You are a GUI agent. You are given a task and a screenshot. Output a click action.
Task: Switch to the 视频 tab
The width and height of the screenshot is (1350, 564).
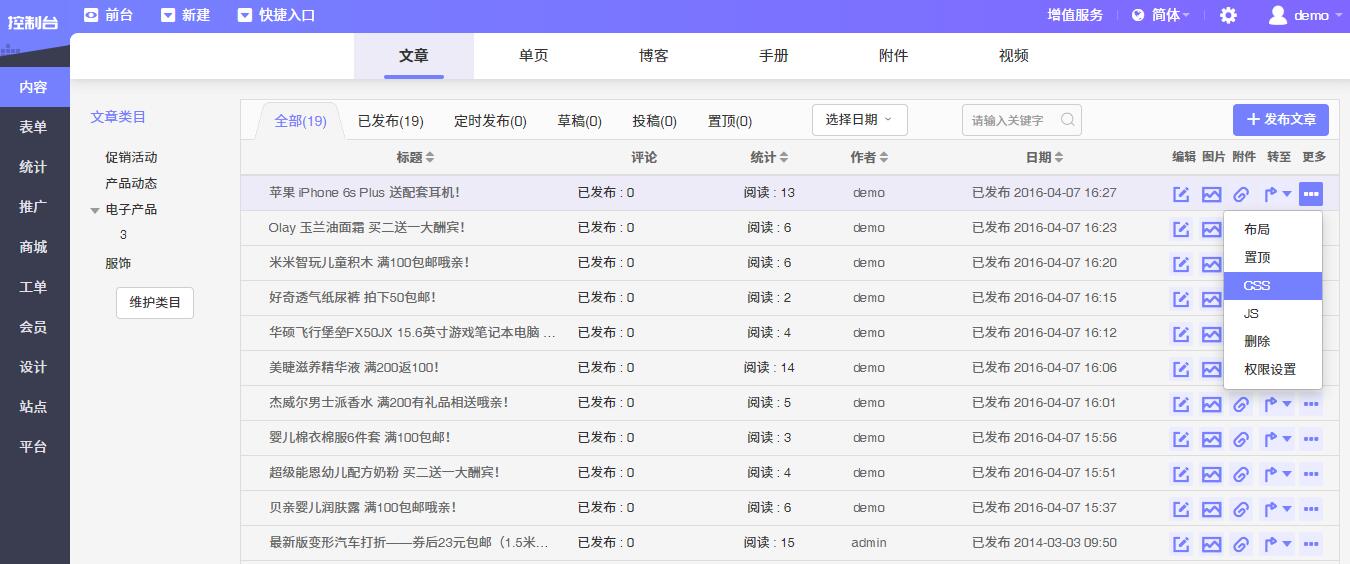1014,56
